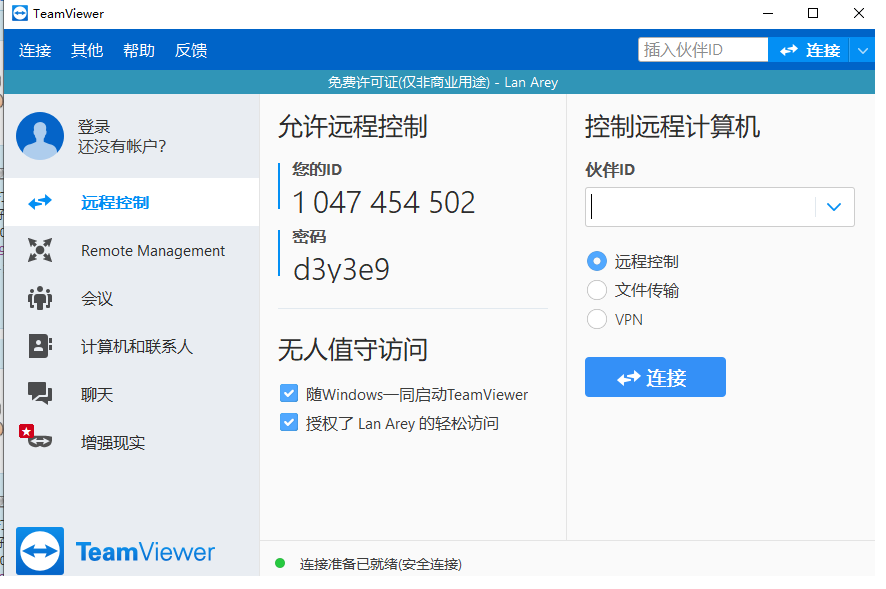Viewport: 886px width, 589px height.
Task: Click the 插入伙伴ID input field
Action: point(703,50)
